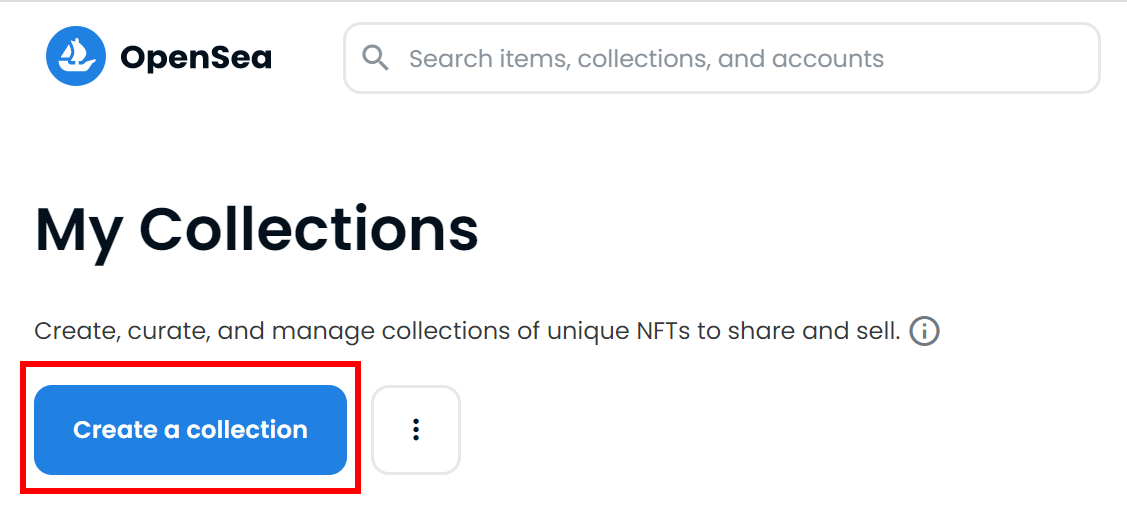
Task: Click the OpenSea sailboat logo icon
Action: pos(75,57)
